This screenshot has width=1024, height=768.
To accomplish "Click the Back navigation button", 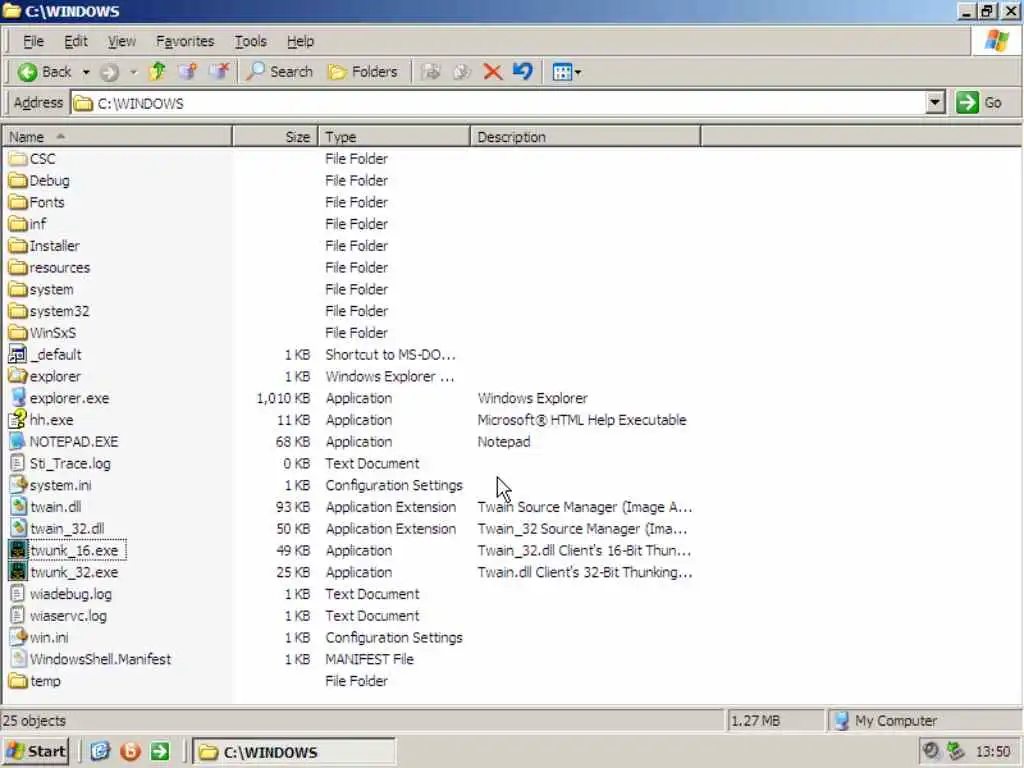I will click(x=44, y=72).
